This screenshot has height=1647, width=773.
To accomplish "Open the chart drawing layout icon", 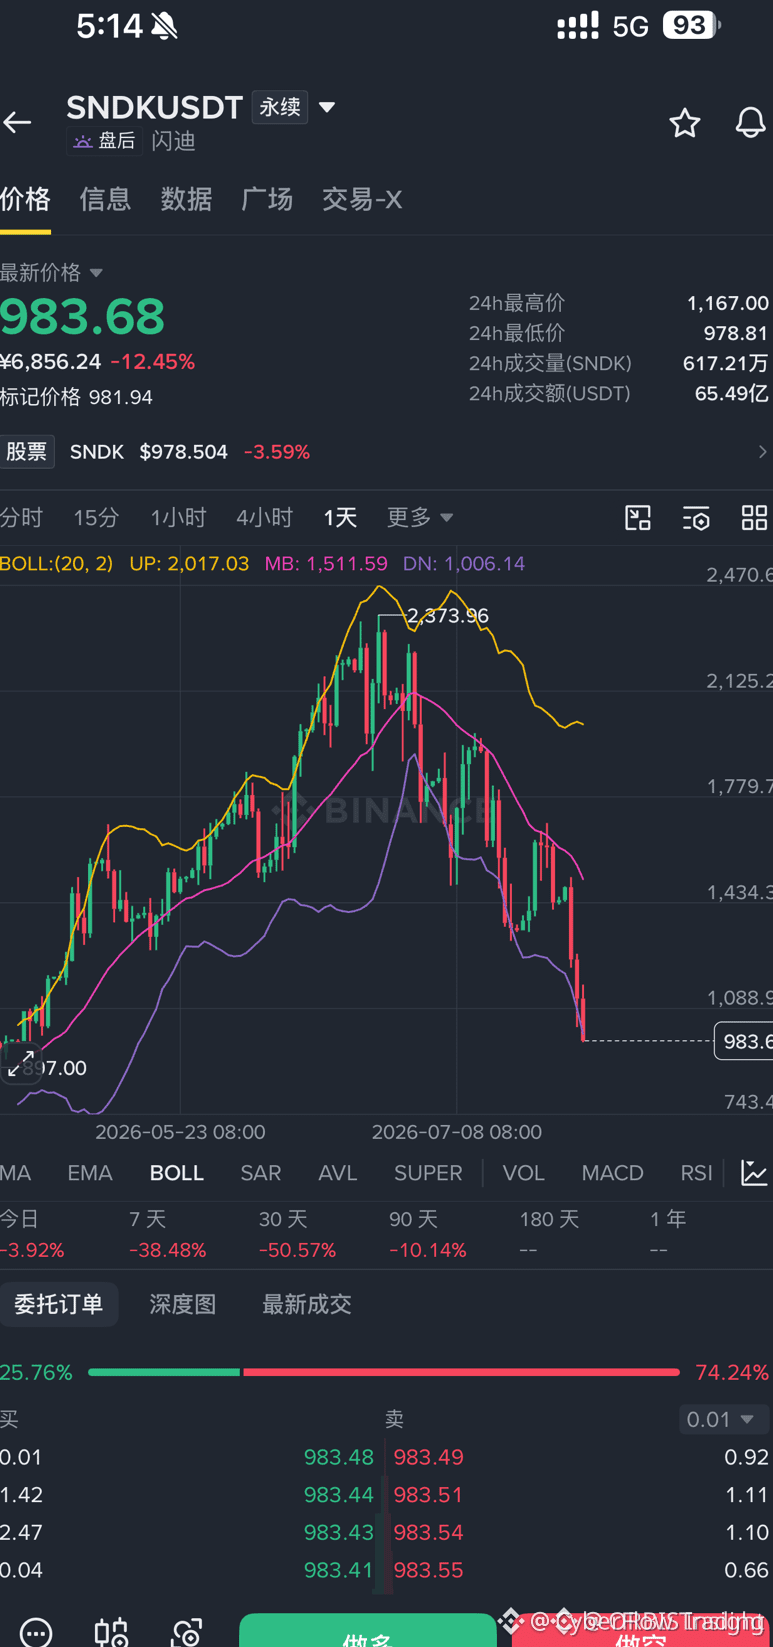I will pyautogui.click(x=638, y=517).
